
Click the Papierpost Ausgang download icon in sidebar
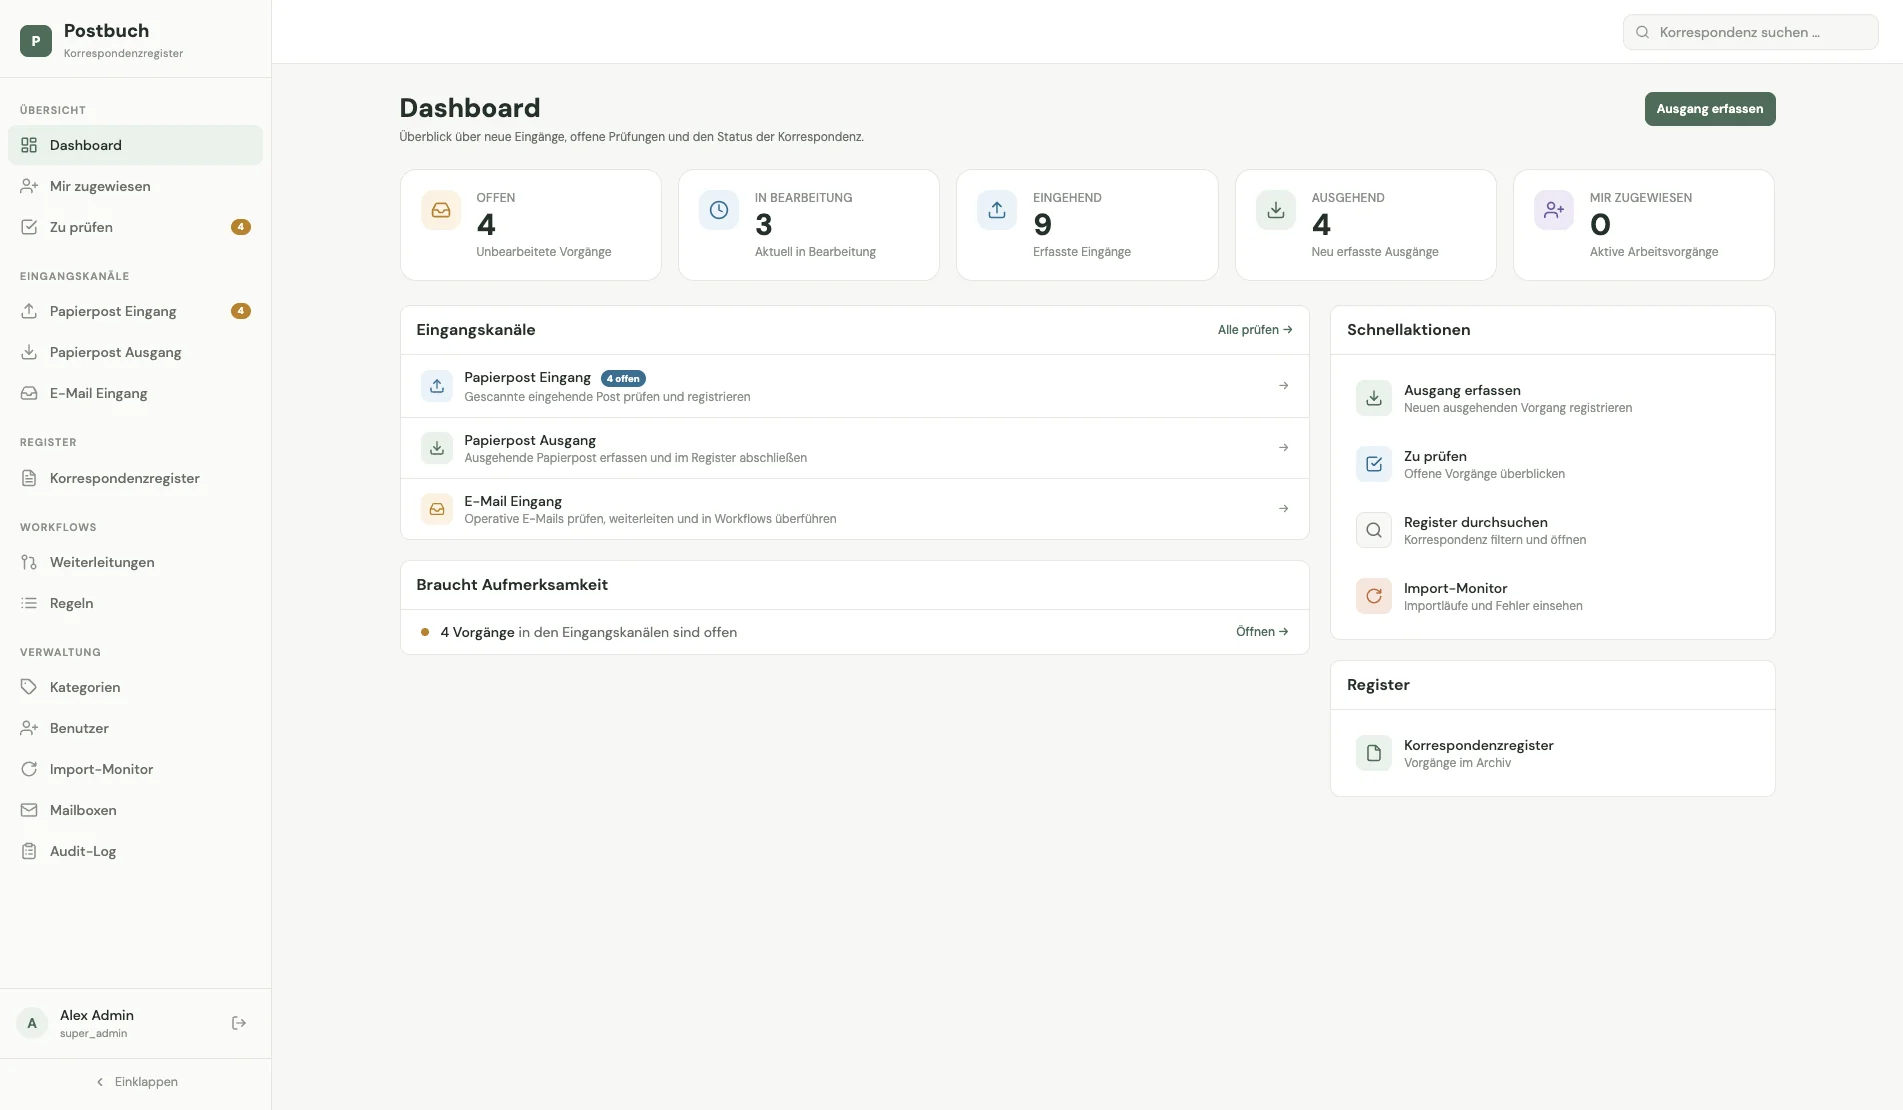[x=29, y=352]
